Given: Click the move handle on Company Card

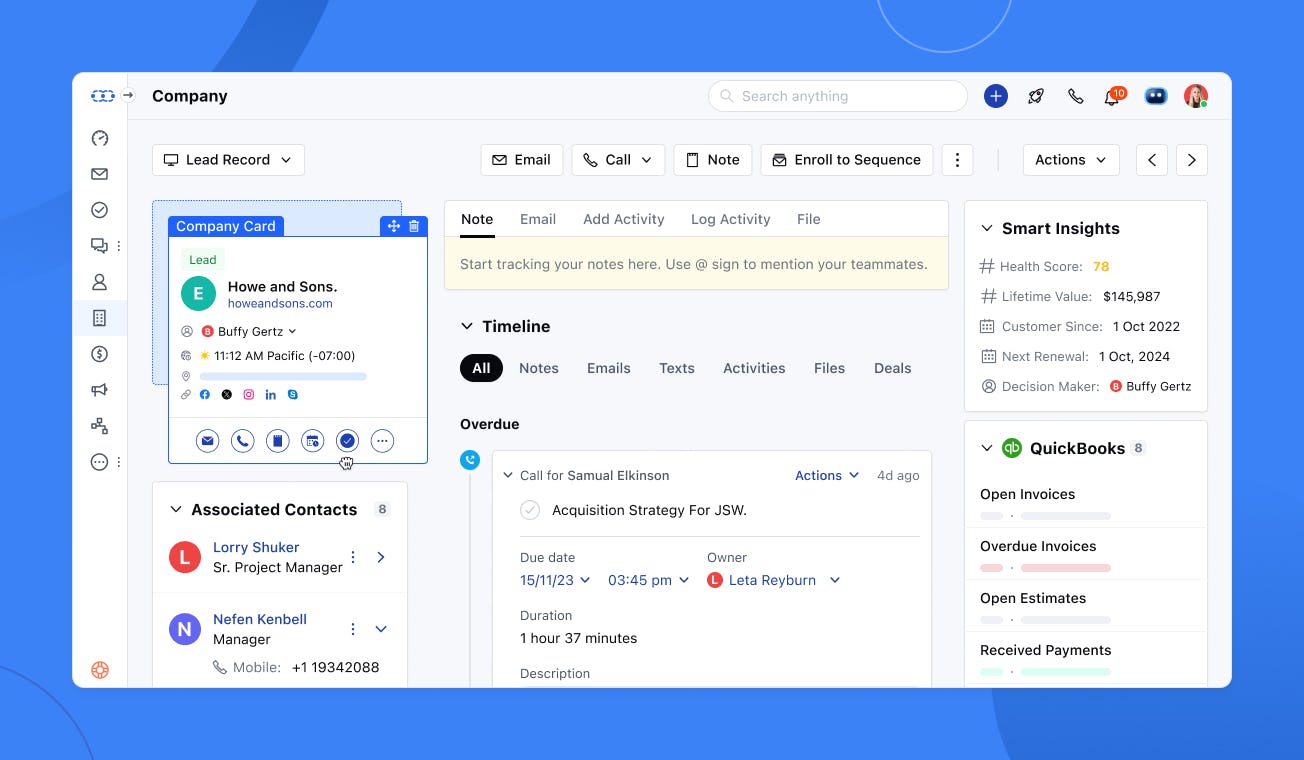Looking at the screenshot, I should point(393,227).
